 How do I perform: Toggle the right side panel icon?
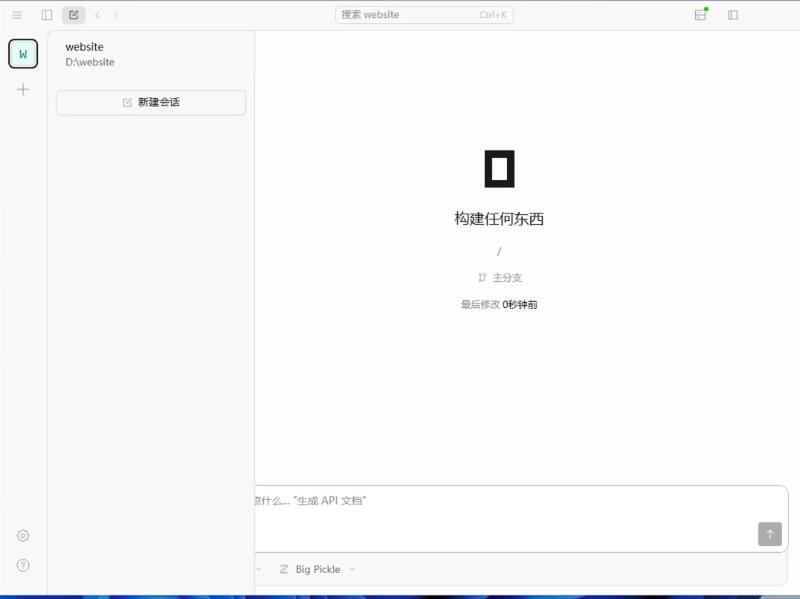point(733,15)
